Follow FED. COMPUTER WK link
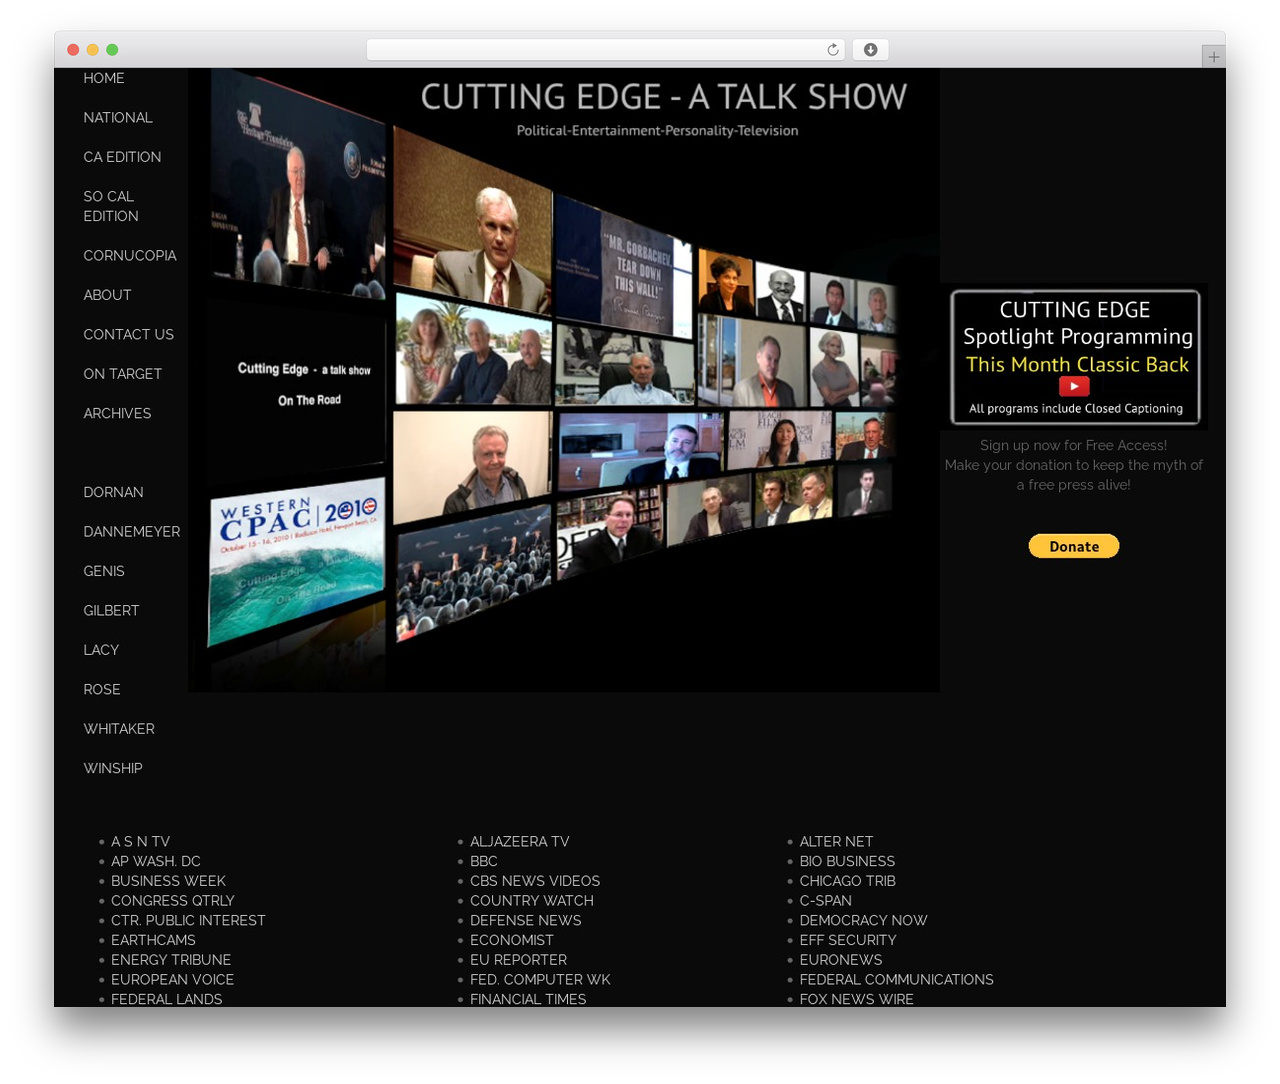Screen dimensions: 1280x1084 click(540, 980)
